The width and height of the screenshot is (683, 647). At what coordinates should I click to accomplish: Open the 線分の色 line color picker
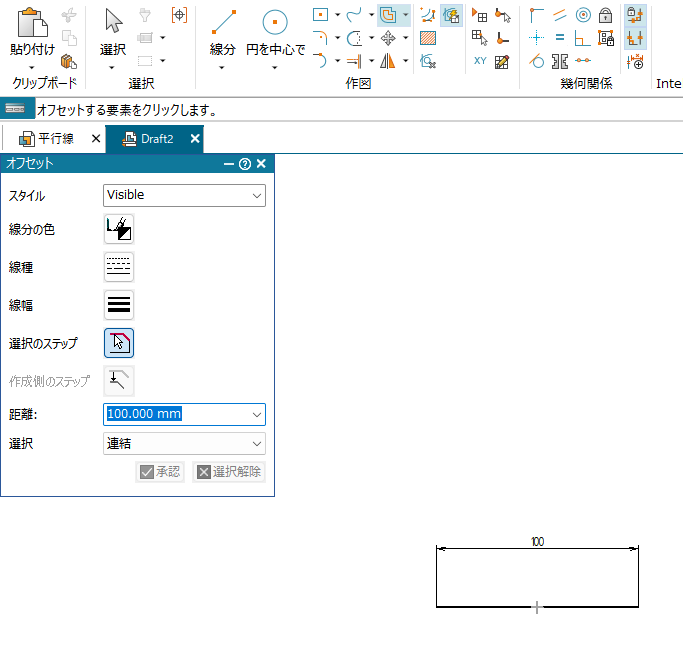119,229
